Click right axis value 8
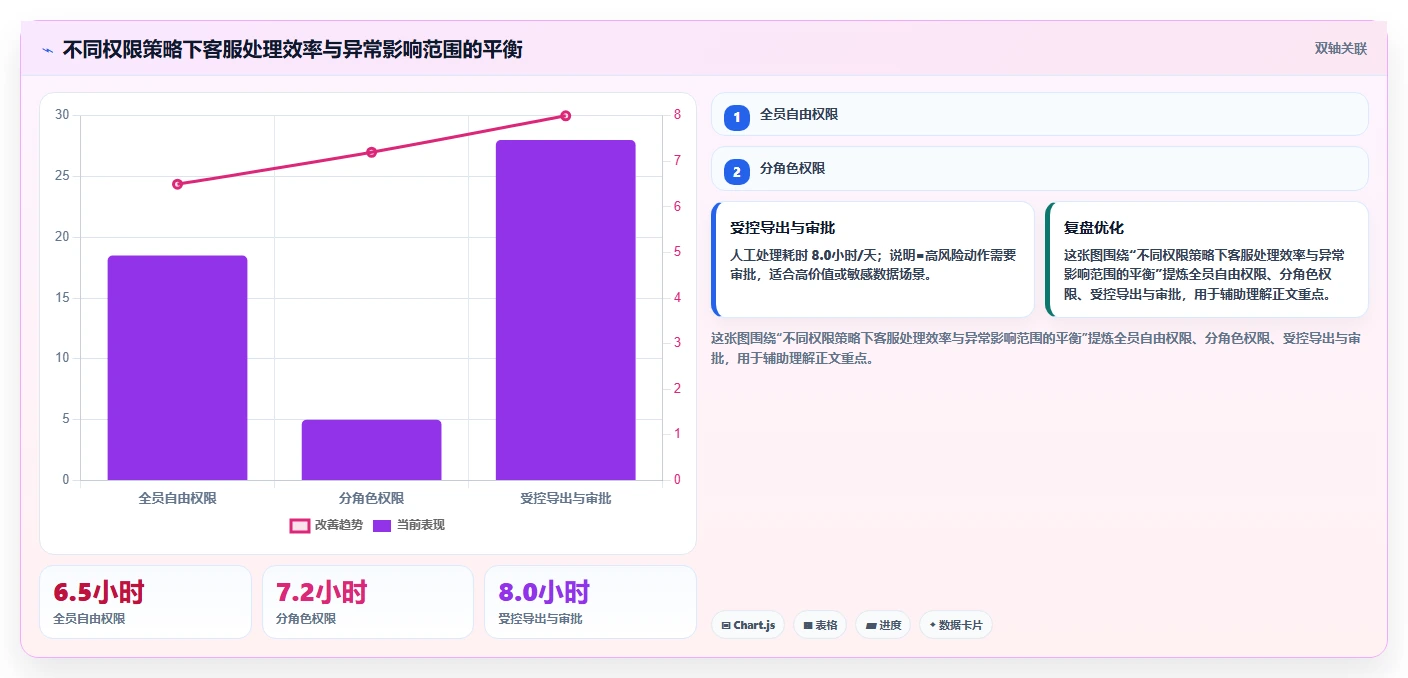 point(677,115)
